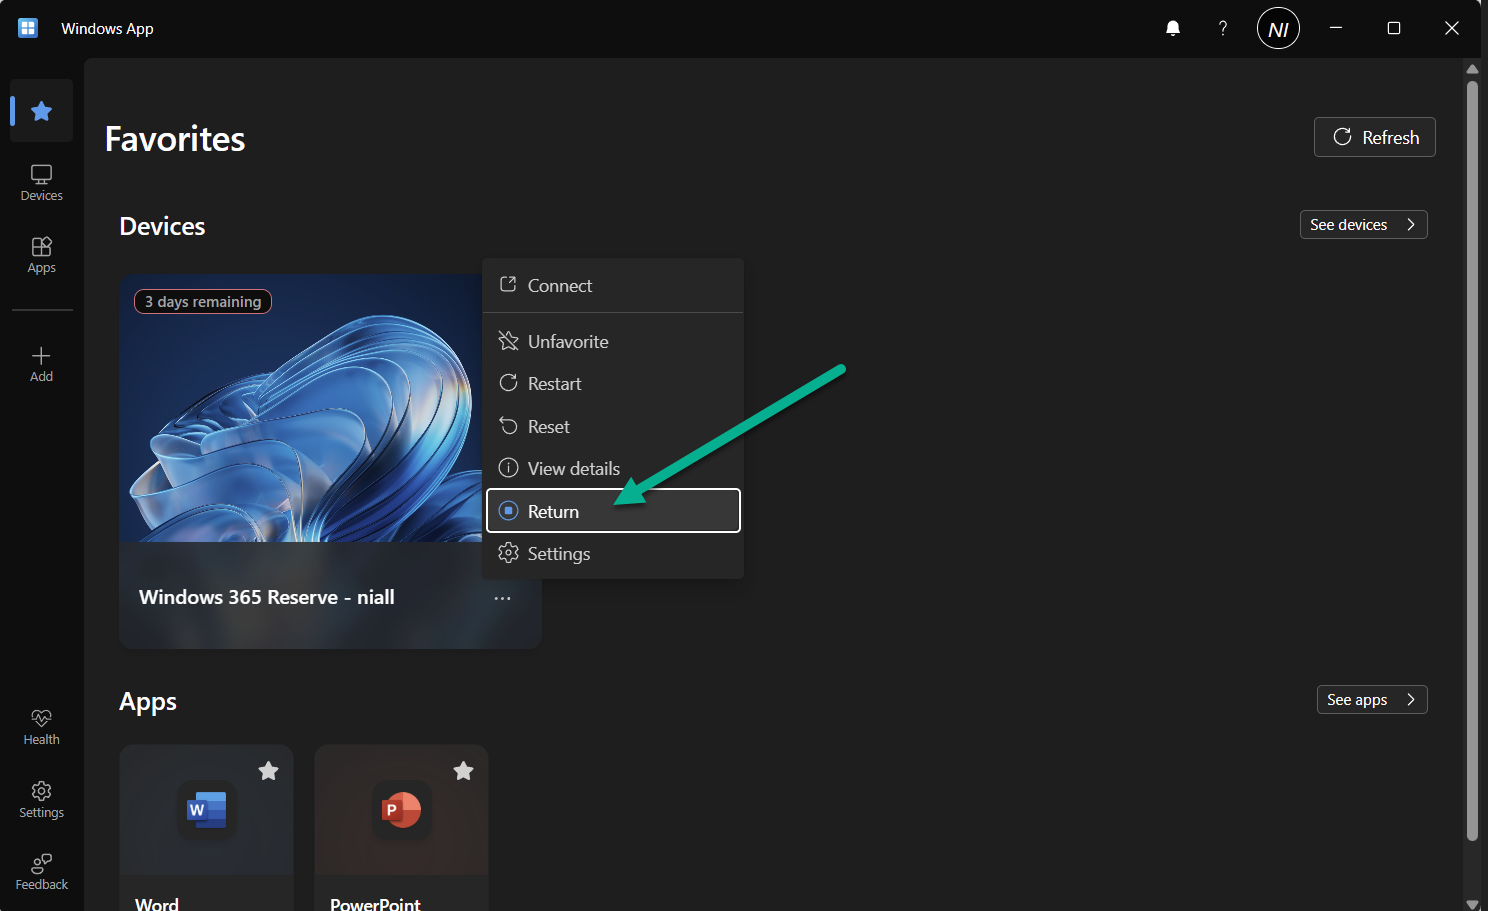Screen dimensions: 1488x911
Task: Select Unfavorite in the context menu
Action: pos(613,341)
